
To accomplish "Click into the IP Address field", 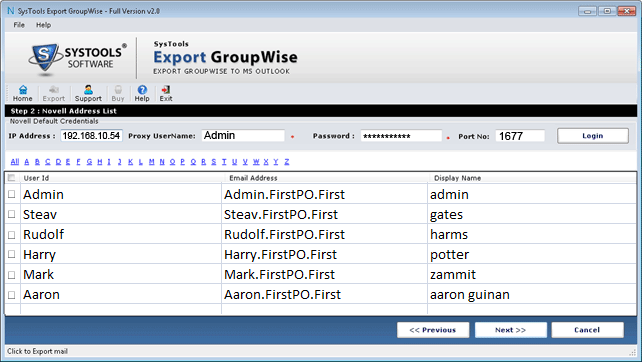I will [x=91, y=136].
